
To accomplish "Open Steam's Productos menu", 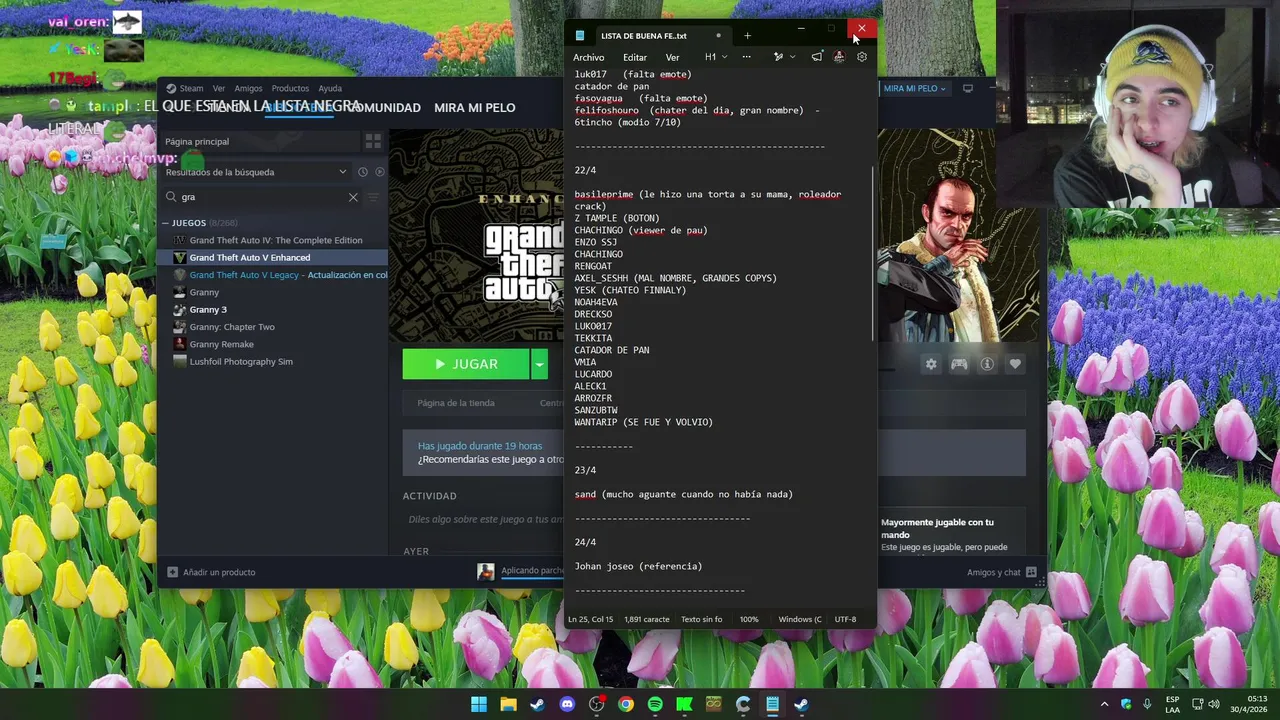I will (290, 88).
